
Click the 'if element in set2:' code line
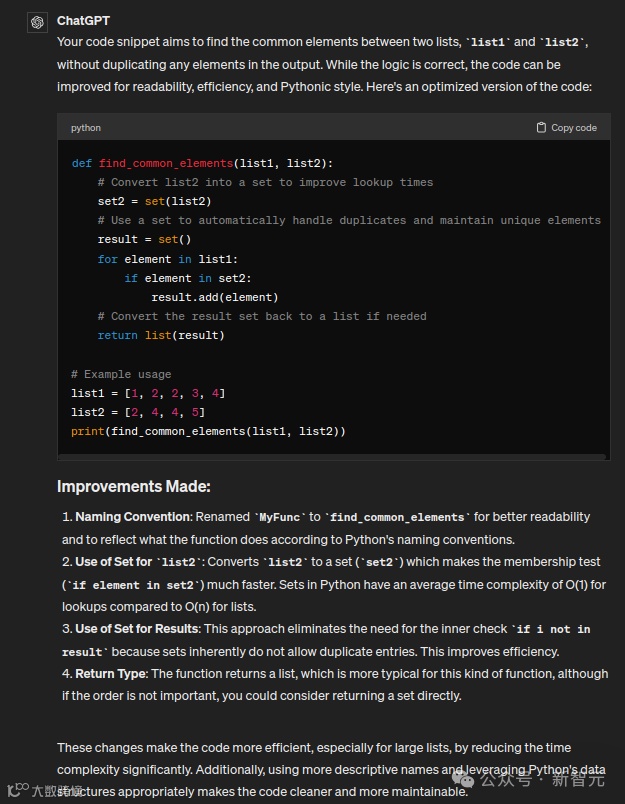(188, 278)
